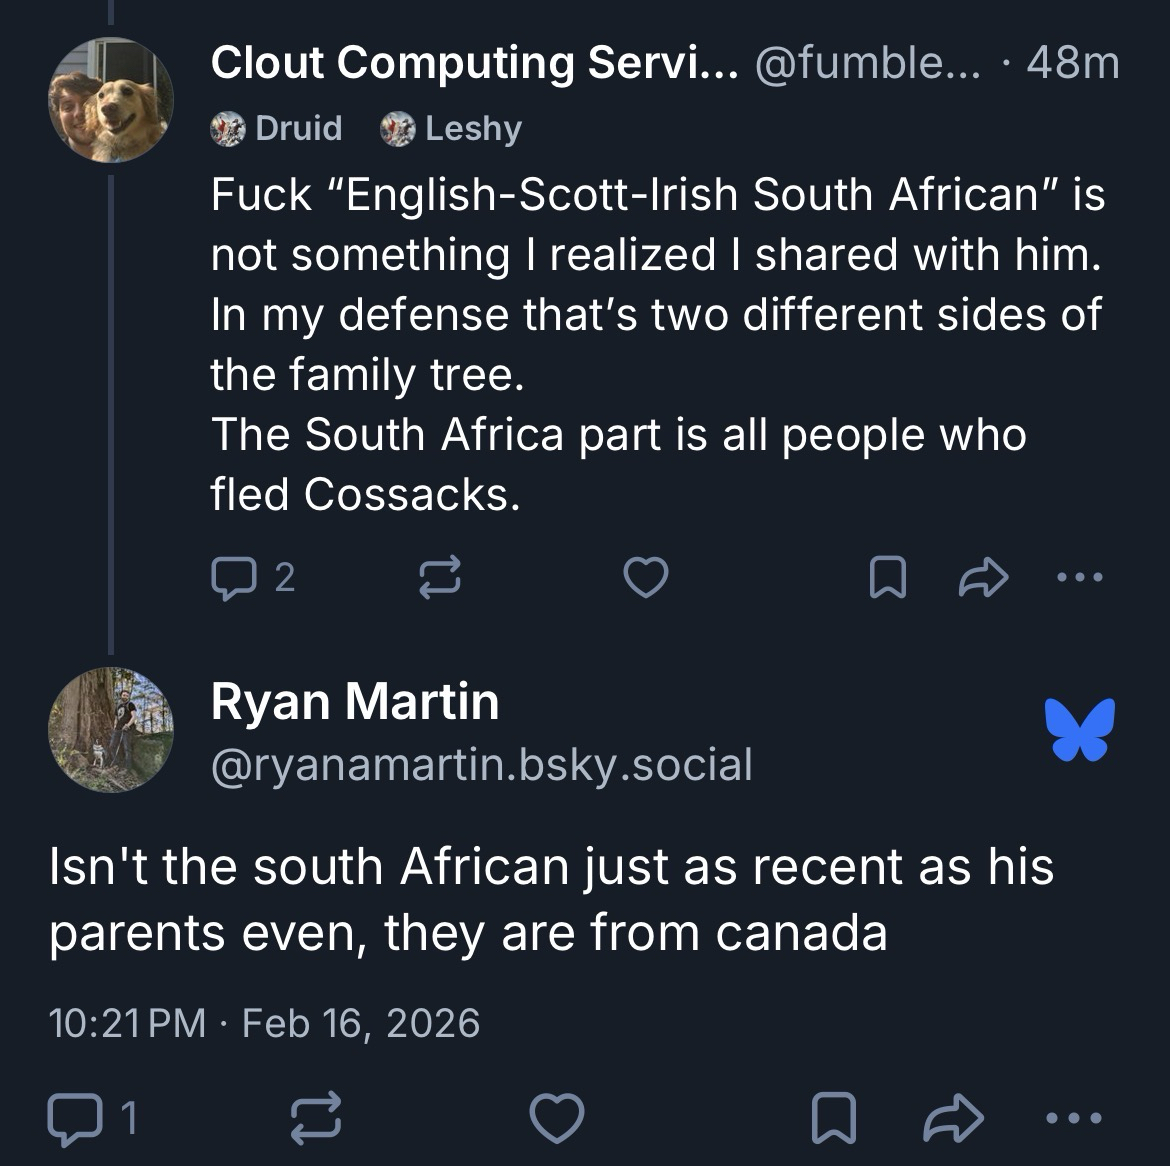Image resolution: width=1170 pixels, height=1166 pixels.
Task: Like Ryan Martin's post
Action: click(x=556, y=1118)
